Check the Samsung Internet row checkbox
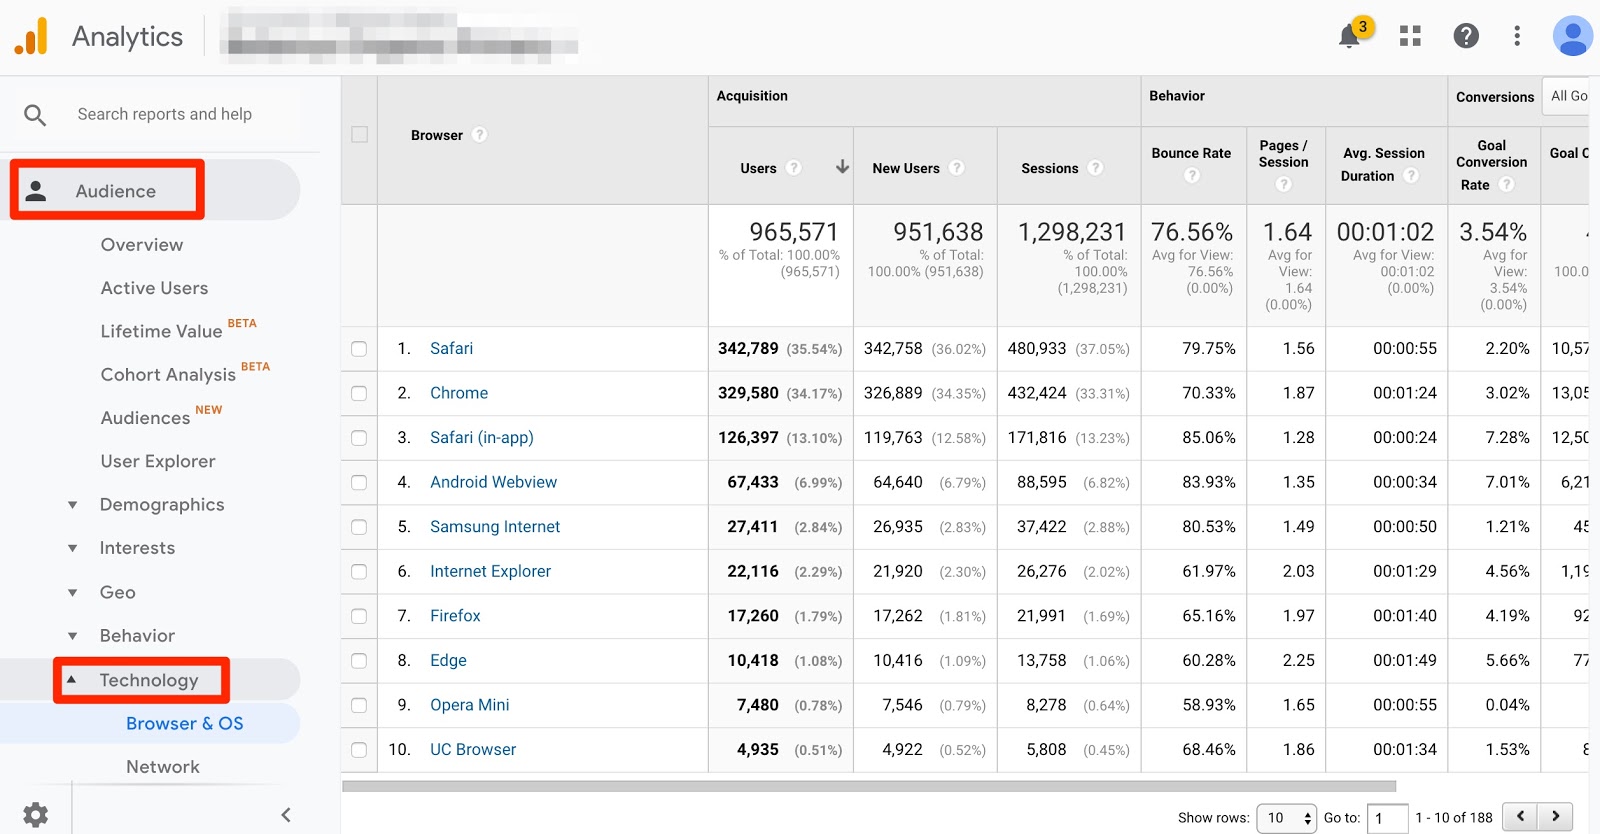 pyautogui.click(x=359, y=527)
